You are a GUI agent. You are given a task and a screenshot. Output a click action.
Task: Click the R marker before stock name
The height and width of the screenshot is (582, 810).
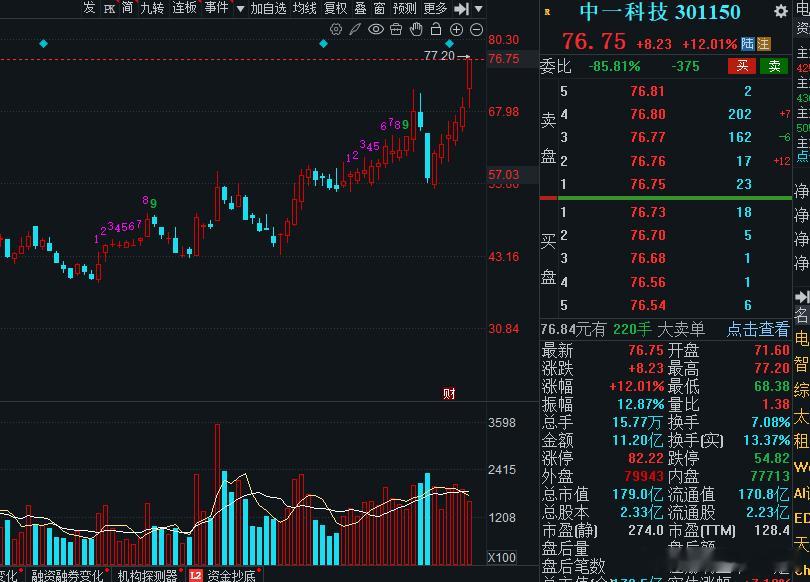pos(547,12)
